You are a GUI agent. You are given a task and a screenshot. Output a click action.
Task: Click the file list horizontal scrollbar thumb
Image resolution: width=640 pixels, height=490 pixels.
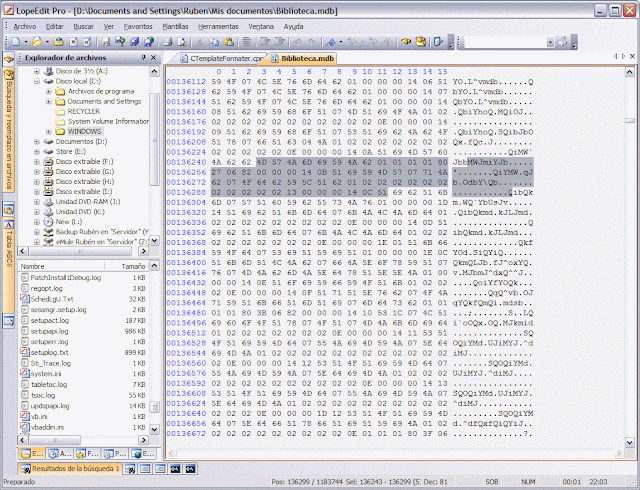(55, 440)
